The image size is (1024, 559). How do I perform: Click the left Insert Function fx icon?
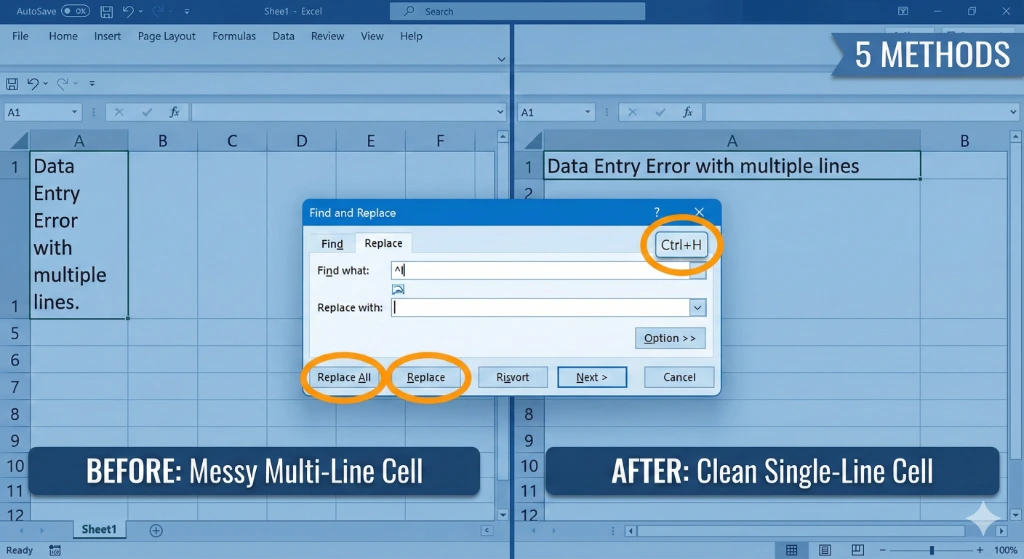(174, 112)
